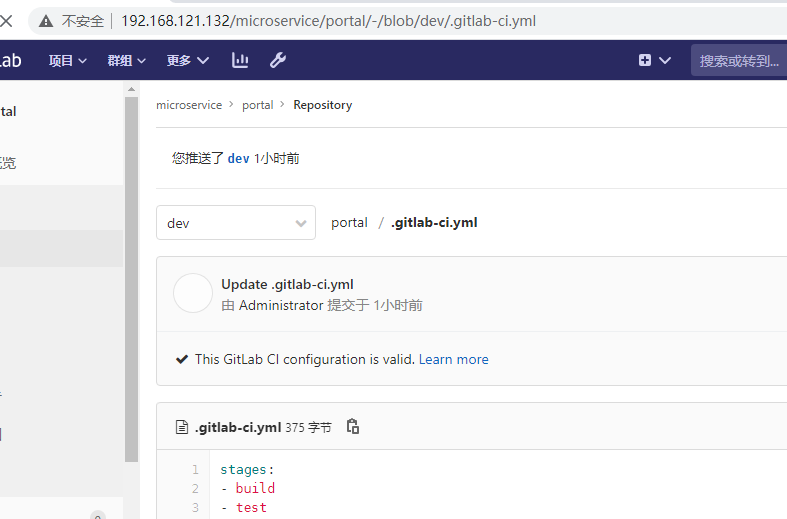The image size is (787, 519).
Task: Focus the 搜索或转到 search field
Action: point(739,61)
